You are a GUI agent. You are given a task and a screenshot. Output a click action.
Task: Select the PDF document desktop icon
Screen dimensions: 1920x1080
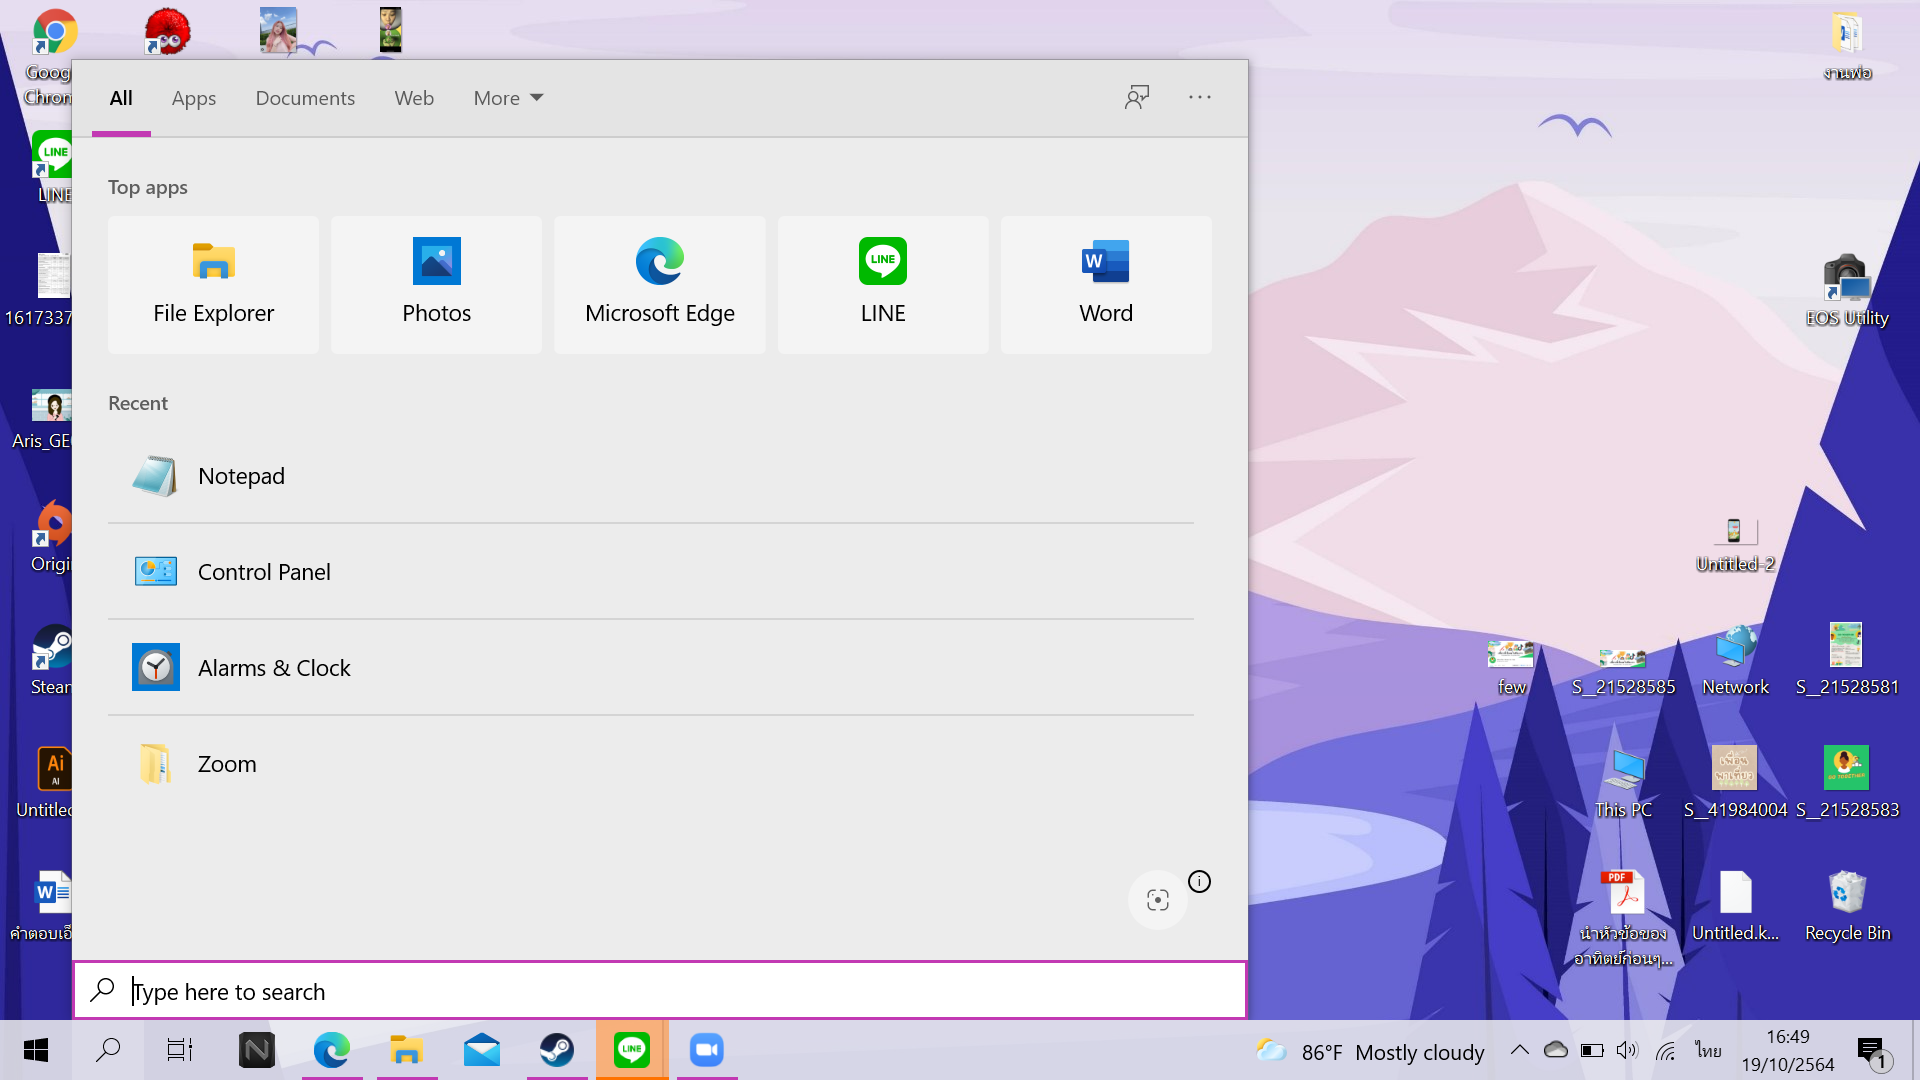(x=1623, y=918)
